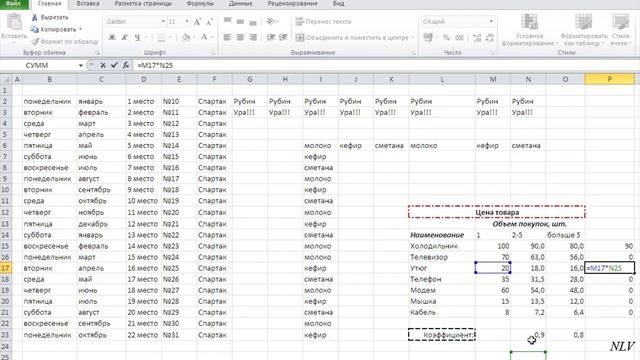The image size is (640, 360).
Task: Open Форматировать как таблицу gallery
Action: tap(584, 30)
